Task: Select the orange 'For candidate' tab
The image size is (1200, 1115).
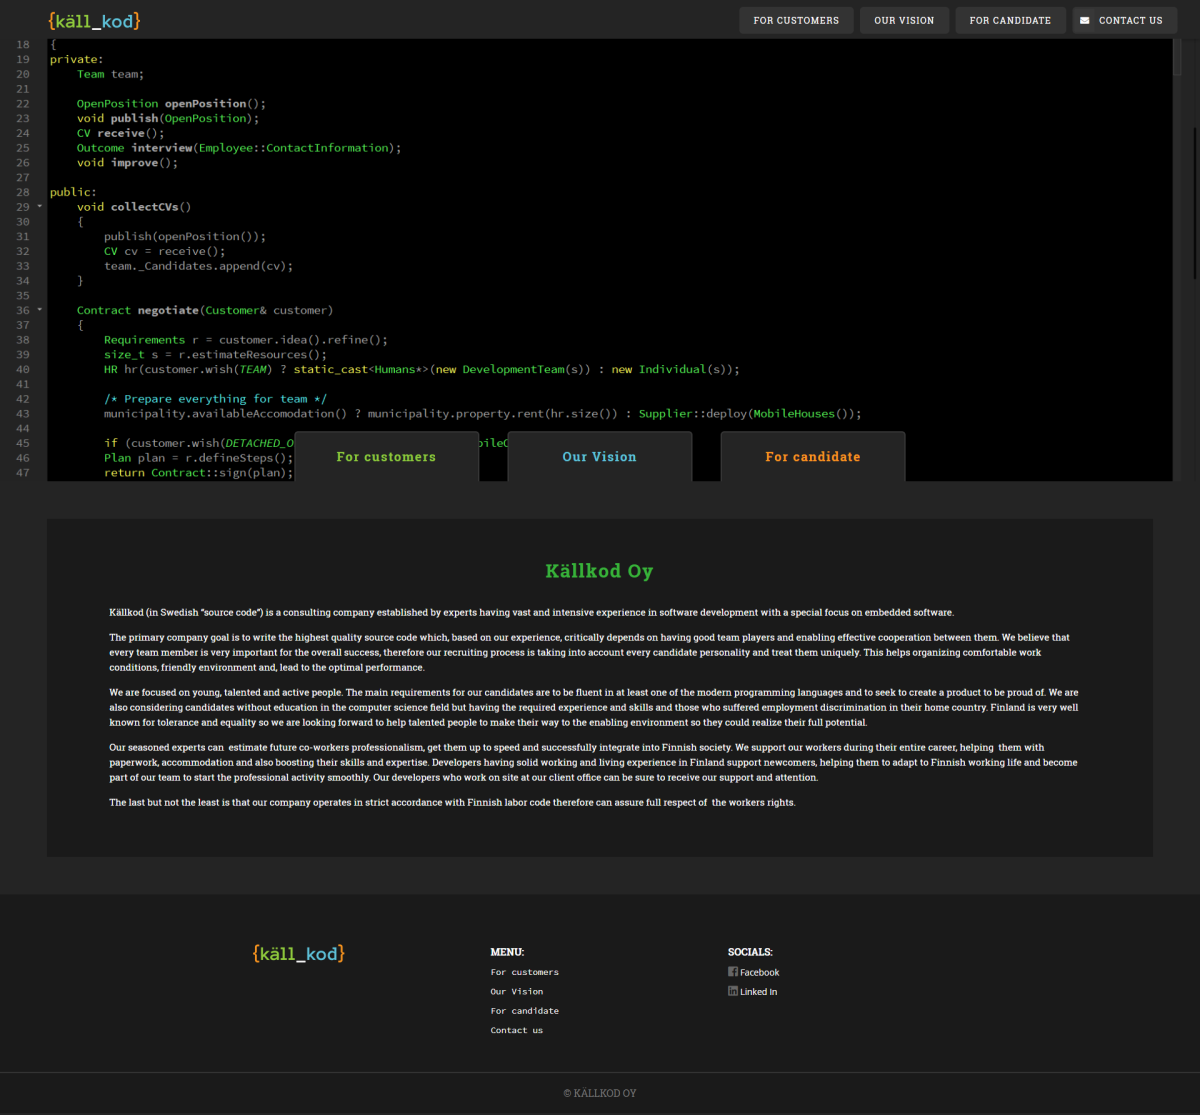Action: tap(813, 457)
